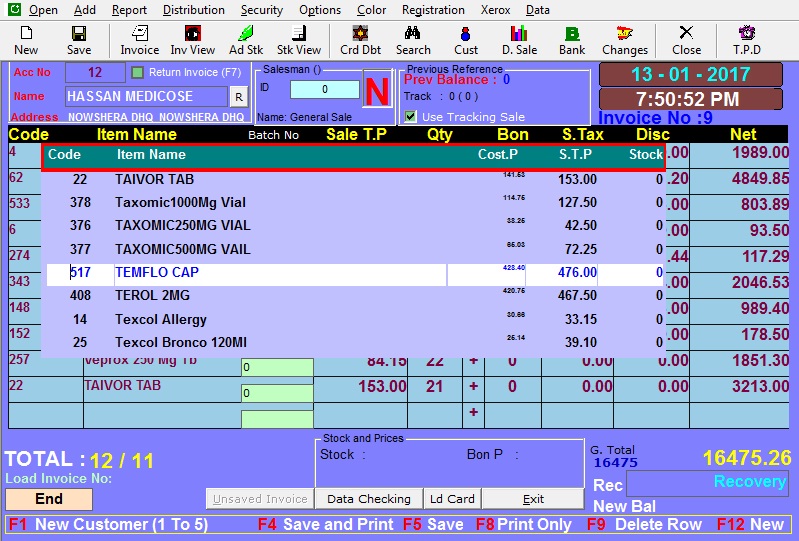Click F9 Delete Row shortcut label

[644, 525]
